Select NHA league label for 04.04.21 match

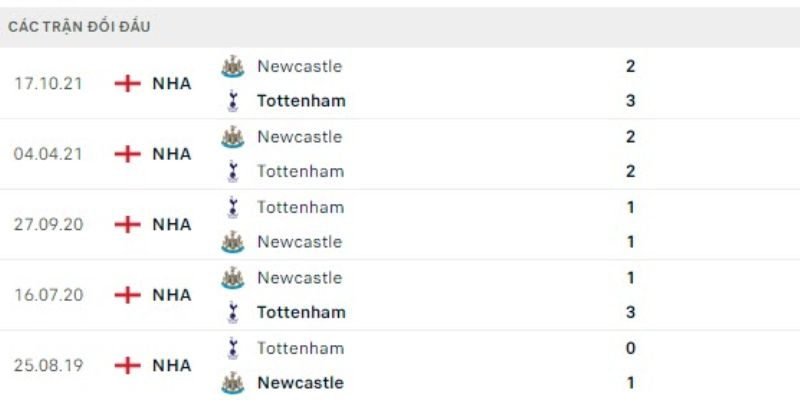(x=171, y=154)
